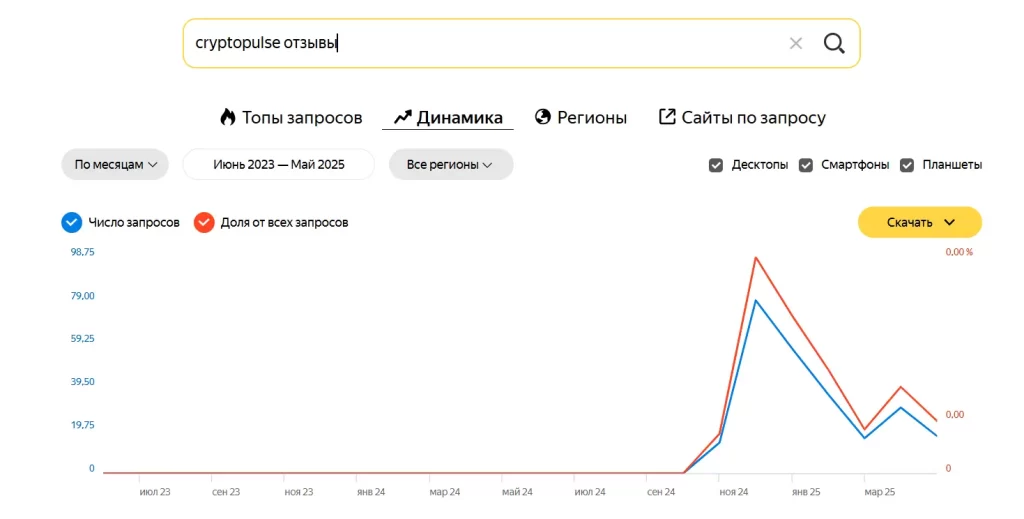Click the 19,75 left axis value
The height and width of the screenshot is (519, 1024).
[x=82, y=425]
